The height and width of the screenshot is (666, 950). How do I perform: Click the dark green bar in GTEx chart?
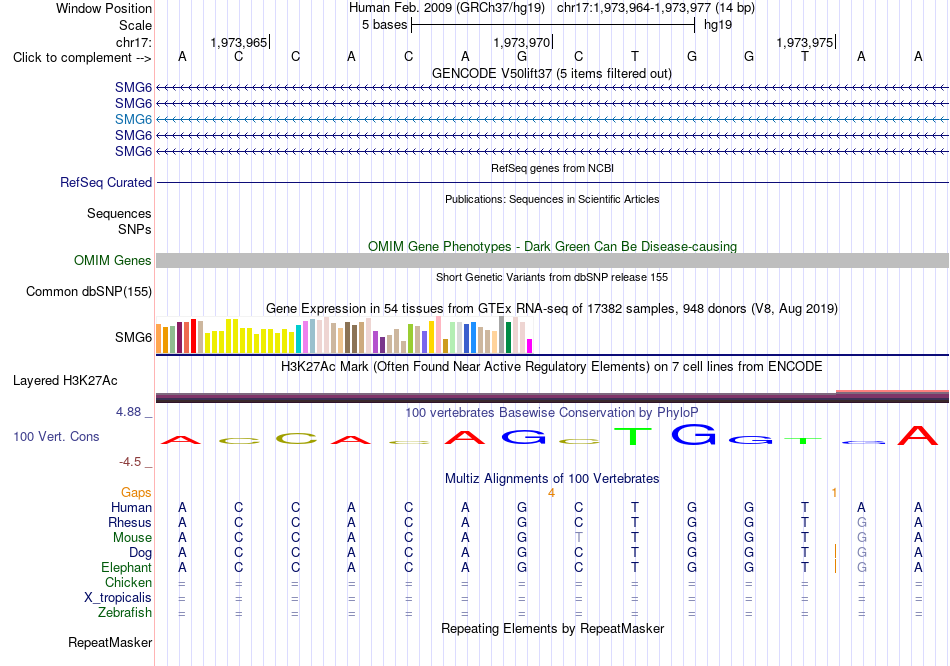508,338
